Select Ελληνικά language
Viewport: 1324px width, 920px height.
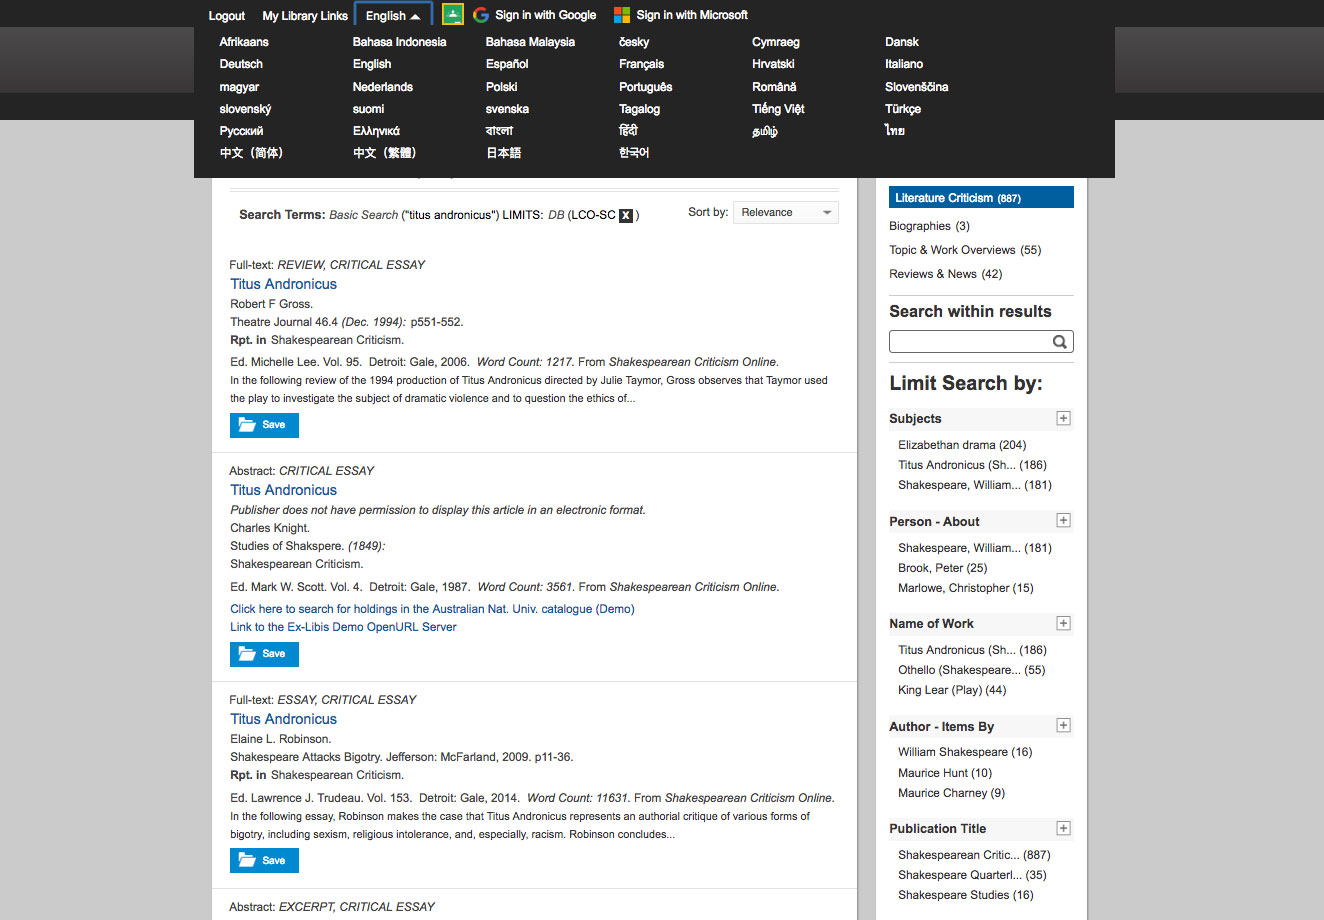pyautogui.click(x=376, y=131)
